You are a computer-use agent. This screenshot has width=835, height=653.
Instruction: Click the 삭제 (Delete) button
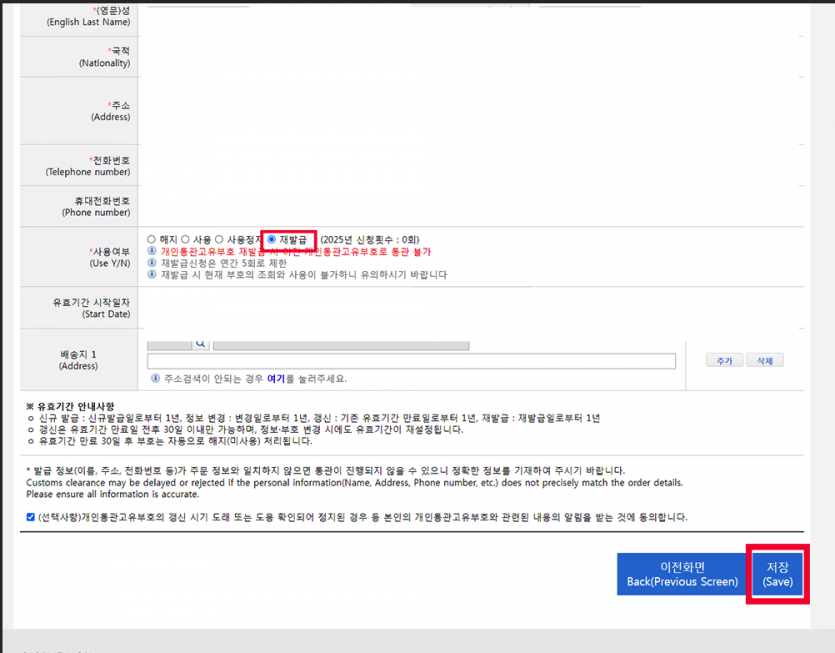coord(765,359)
